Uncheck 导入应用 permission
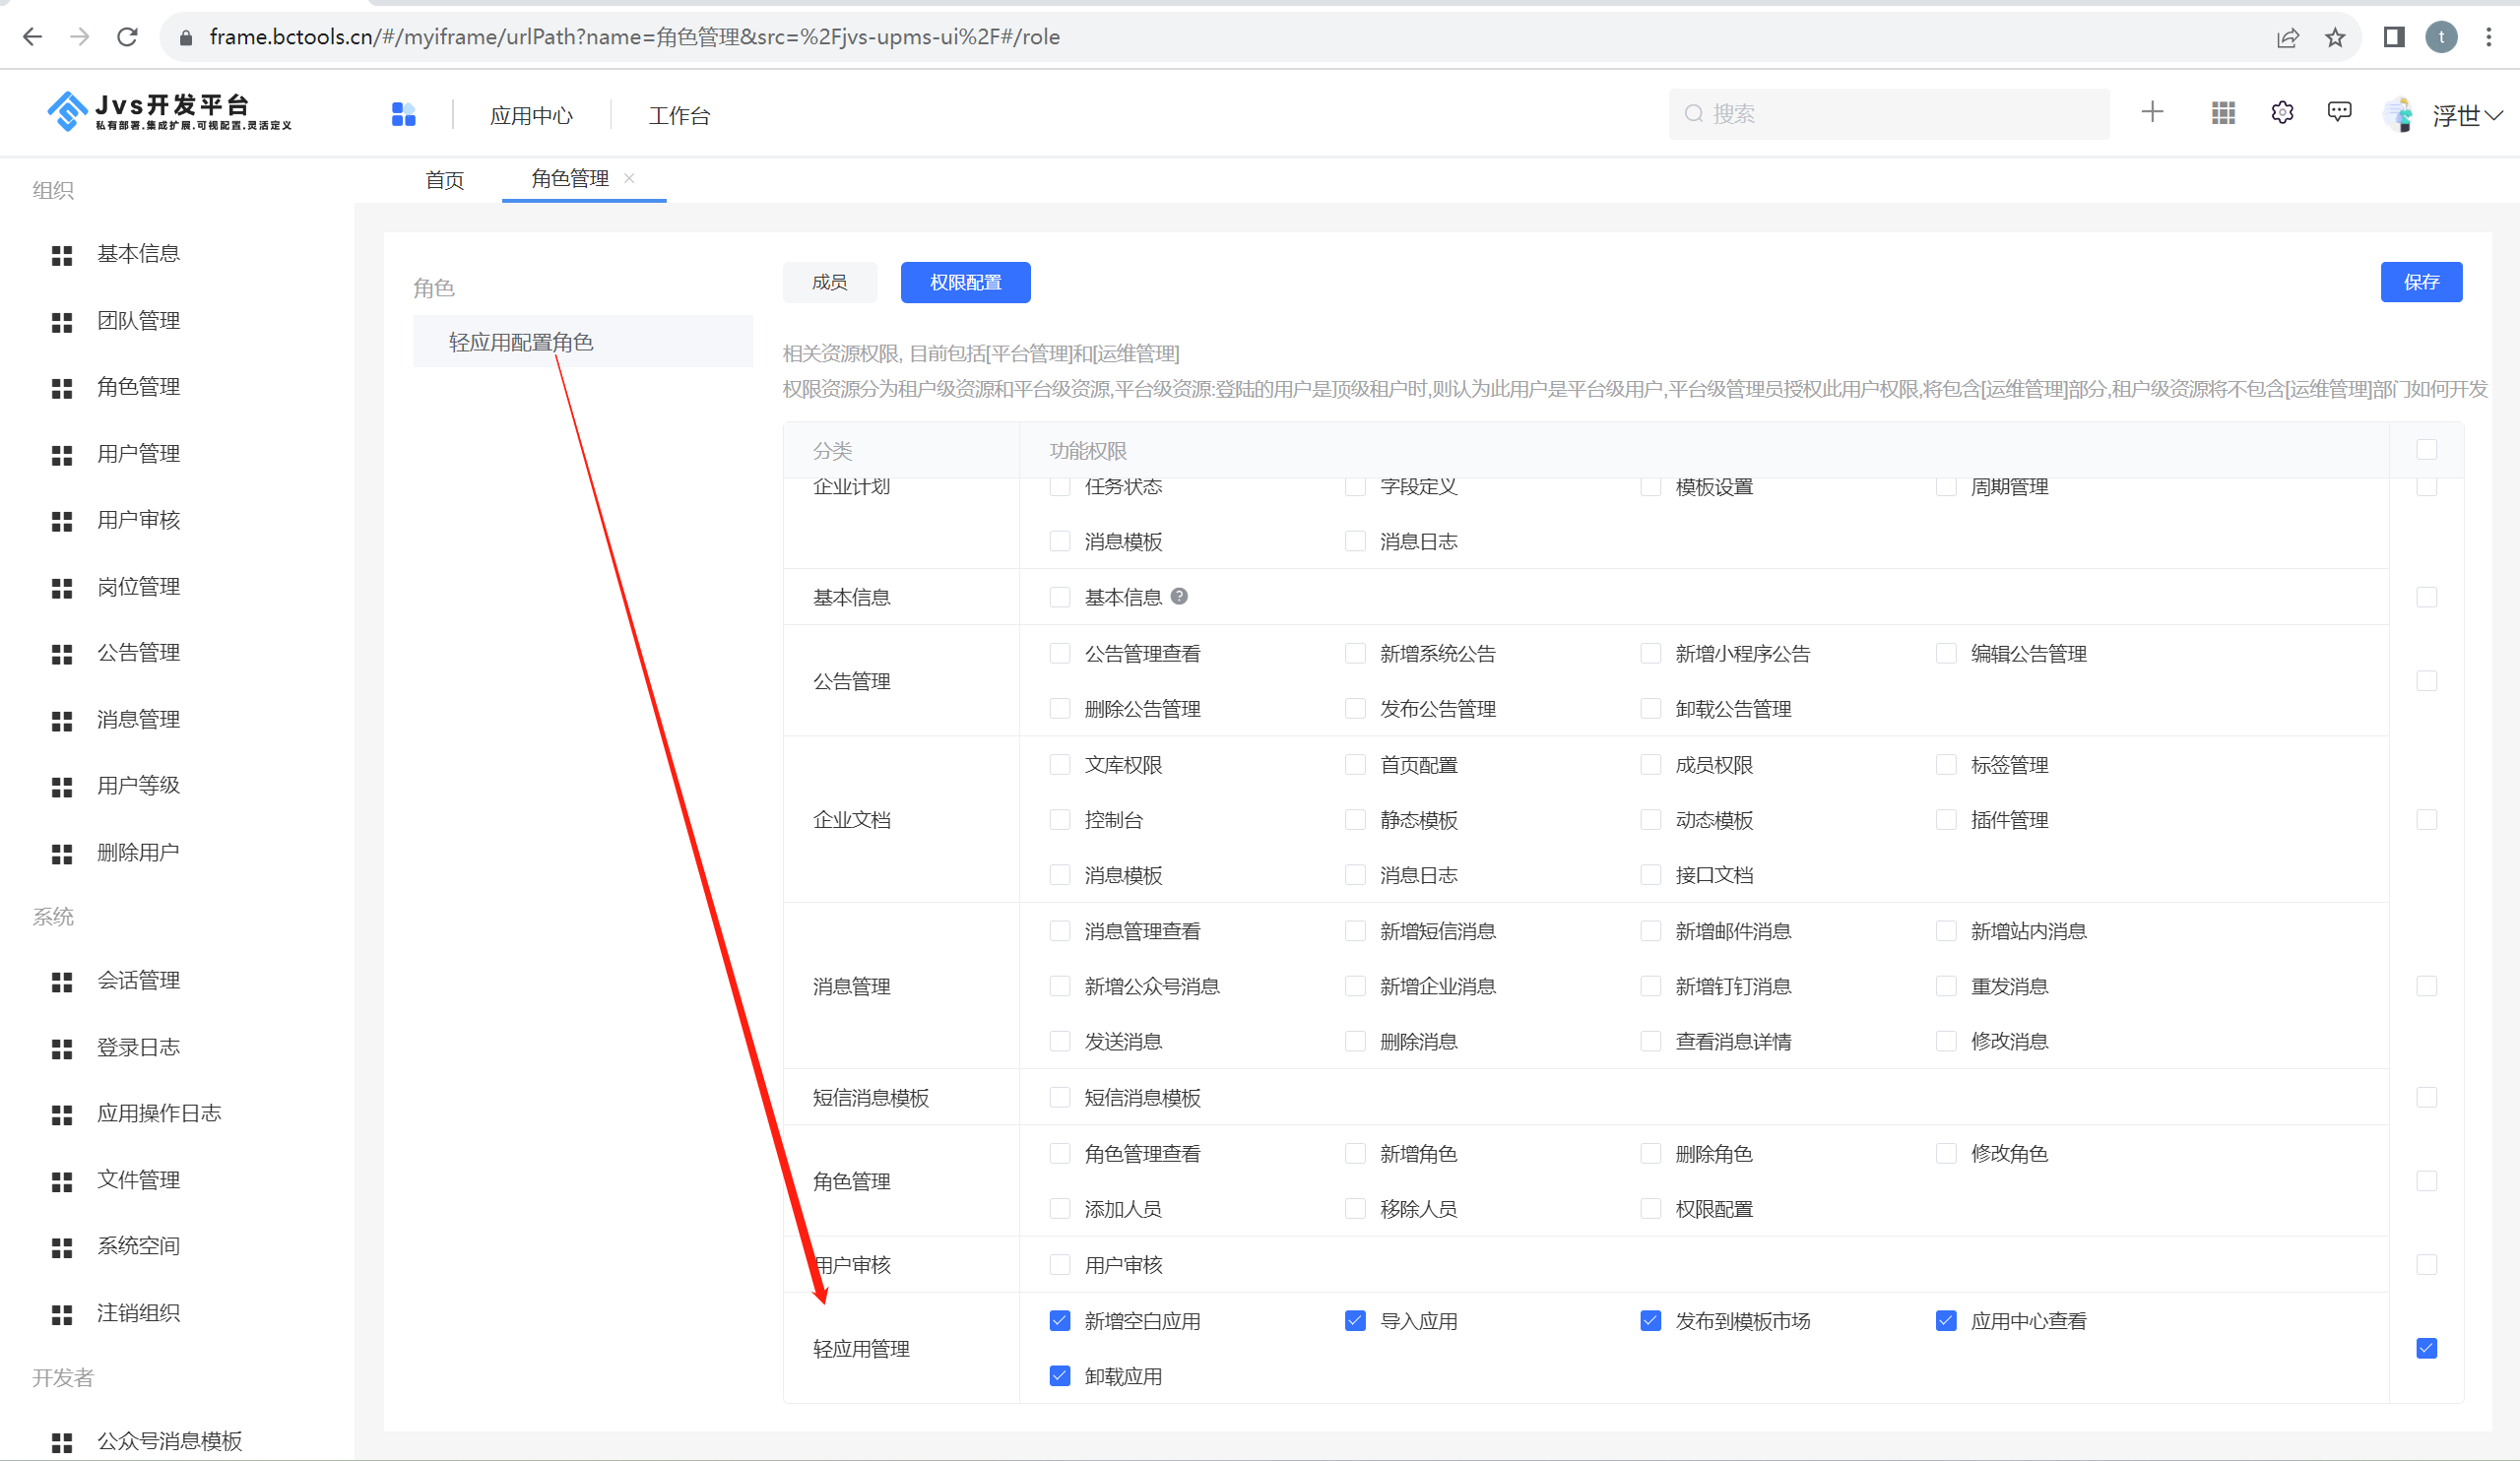 [1355, 1321]
